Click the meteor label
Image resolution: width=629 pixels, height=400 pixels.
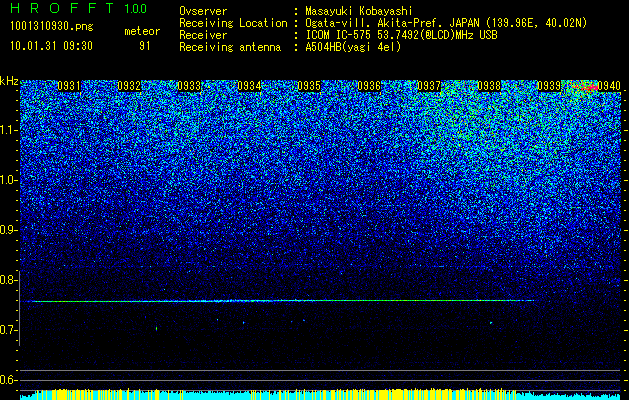coord(142,31)
